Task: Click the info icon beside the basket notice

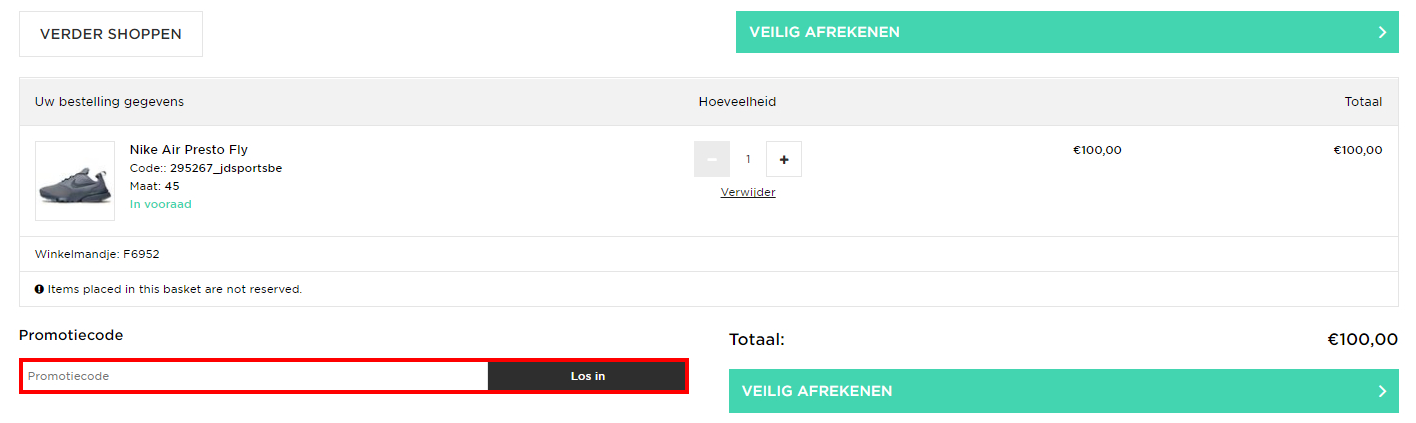Action: pos(39,289)
